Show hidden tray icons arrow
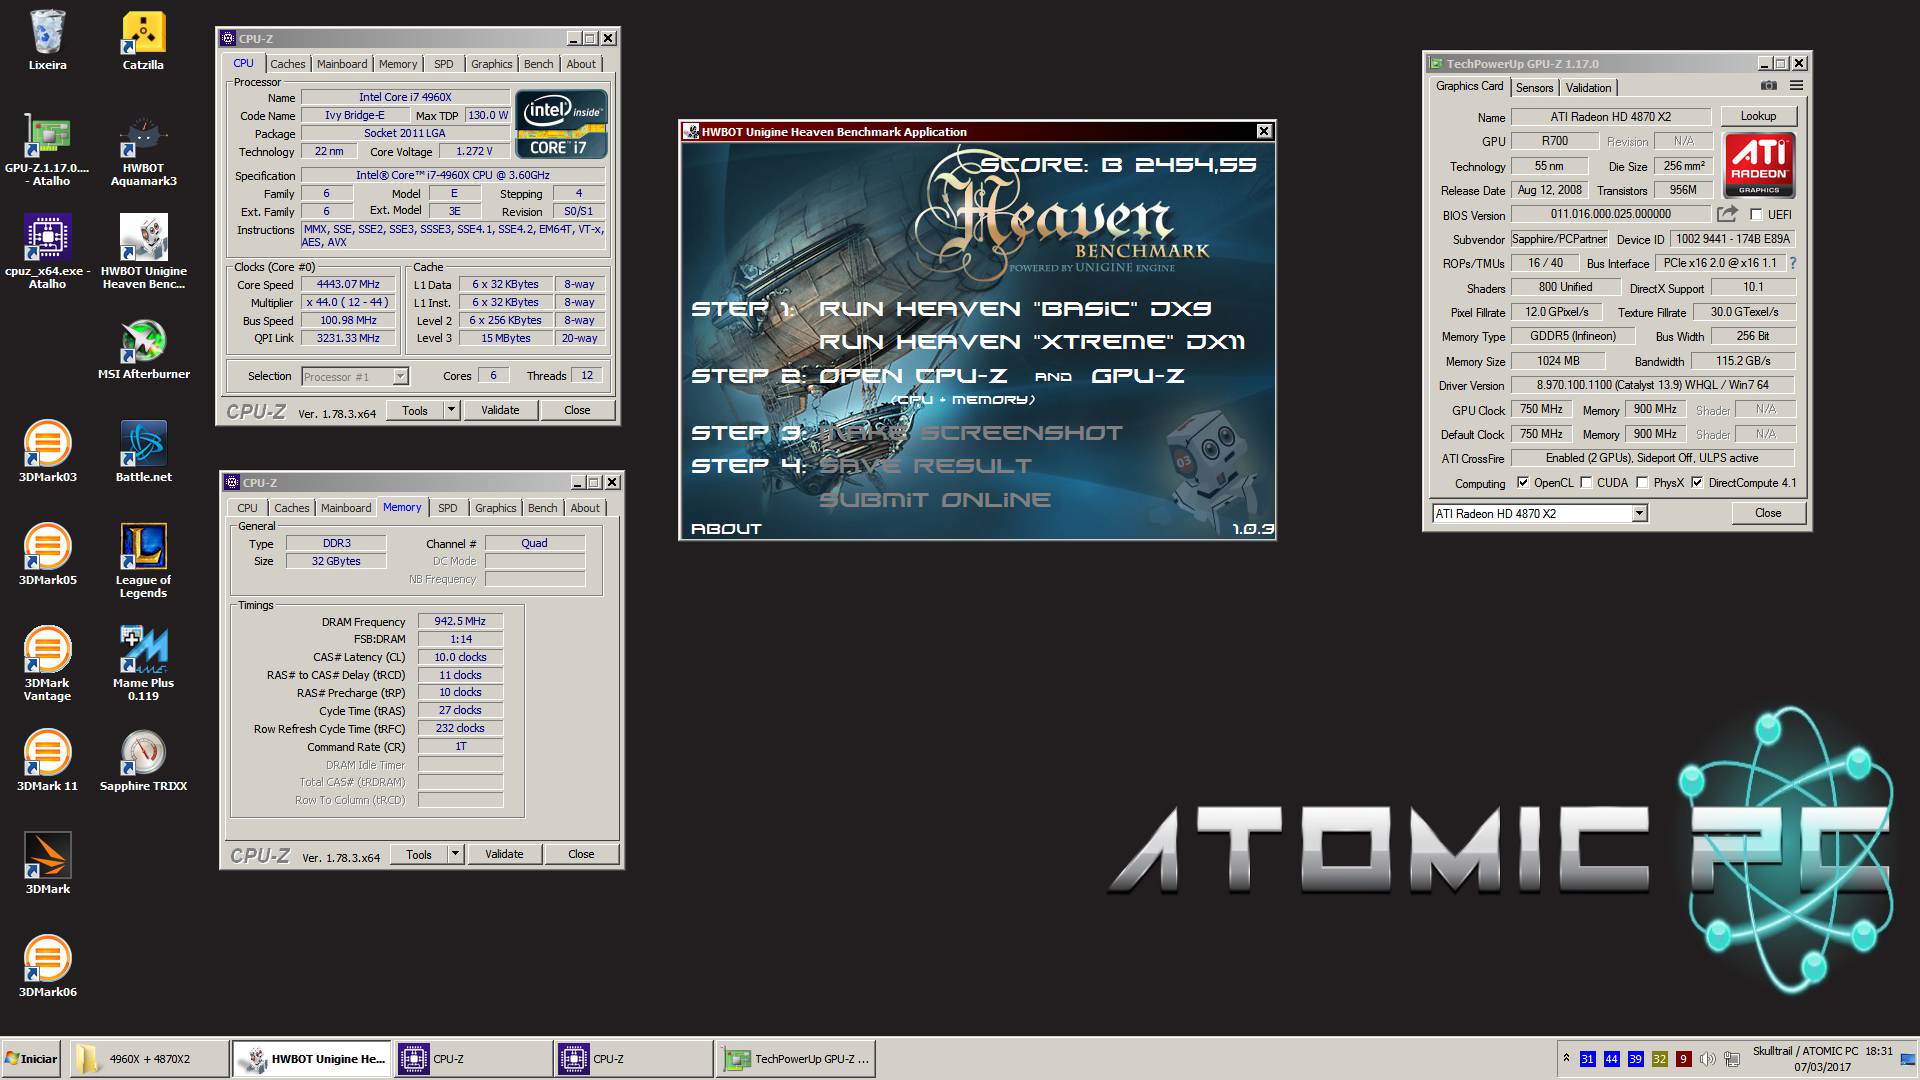Screen dimensions: 1920x1080 [x=1566, y=1058]
